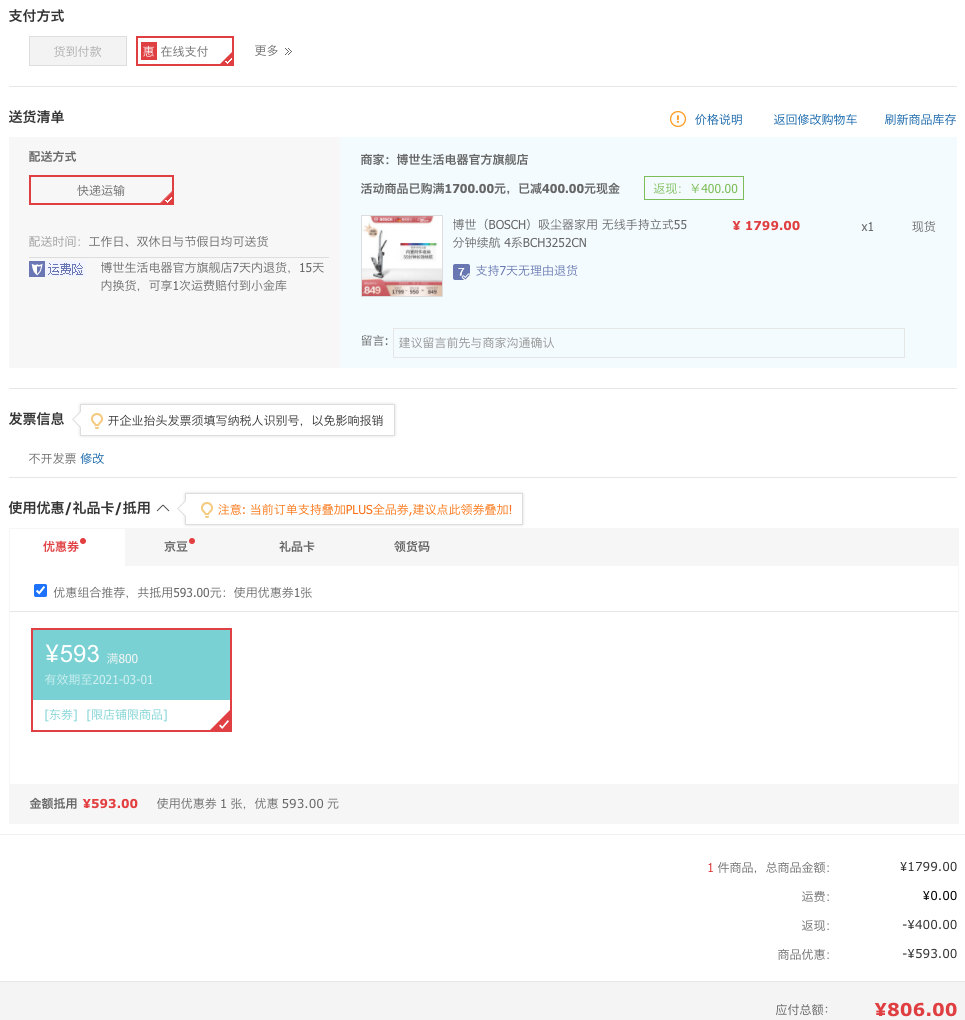Click the 开企业抬头发票 invoice tip text

point(245,421)
